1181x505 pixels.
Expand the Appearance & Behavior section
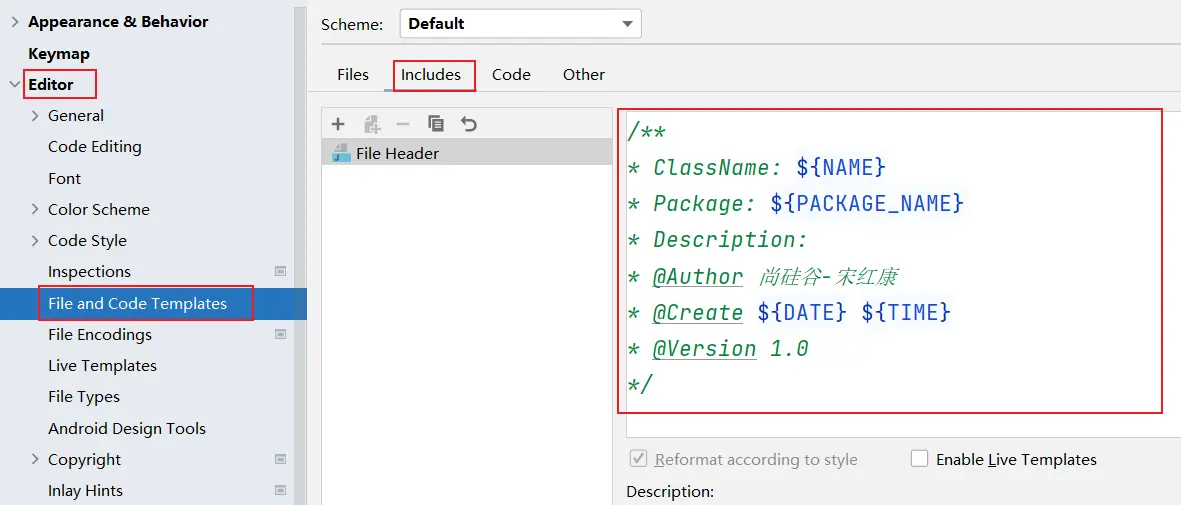15,22
